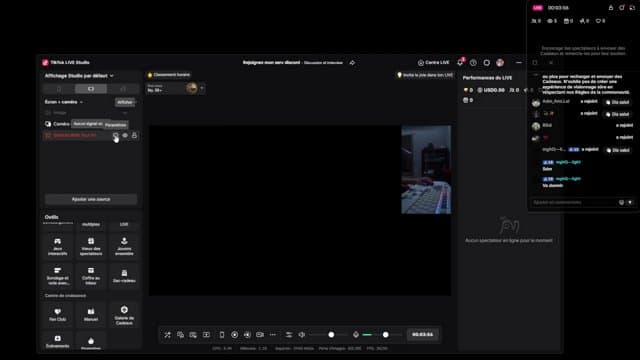Expand the 'Écran + caméra' scene dropdown

(64, 102)
